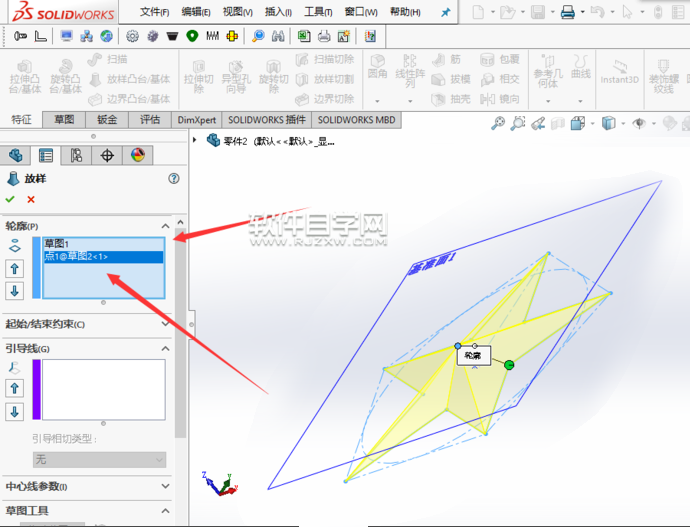Open the 引导相切类型 dropdown
The height and width of the screenshot is (527, 690).
(98, 460)
